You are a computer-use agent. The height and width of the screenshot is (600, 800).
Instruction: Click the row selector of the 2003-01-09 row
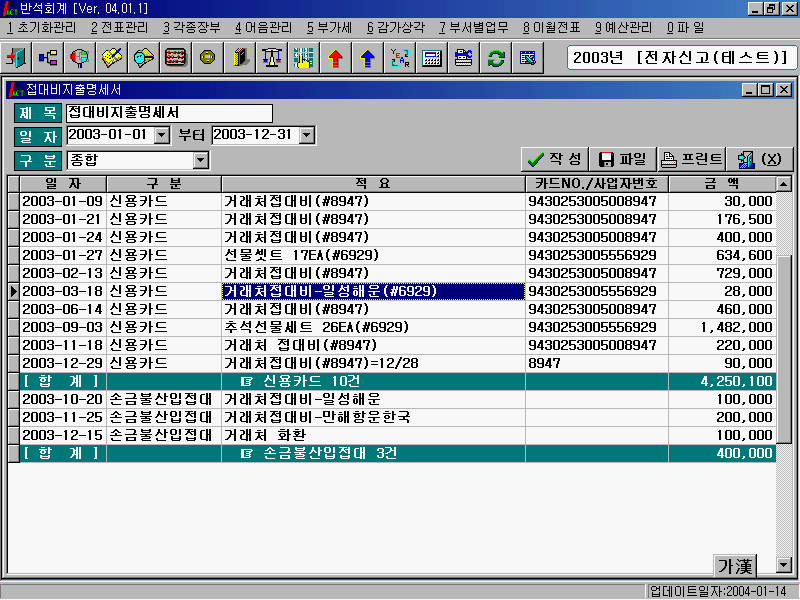[14, 201]
